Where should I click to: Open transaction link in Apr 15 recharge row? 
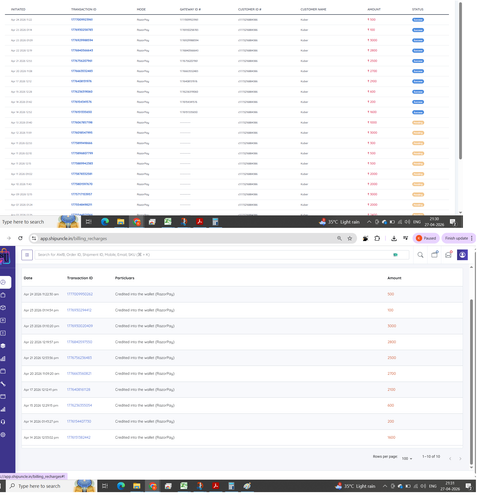tap(79, 405)
